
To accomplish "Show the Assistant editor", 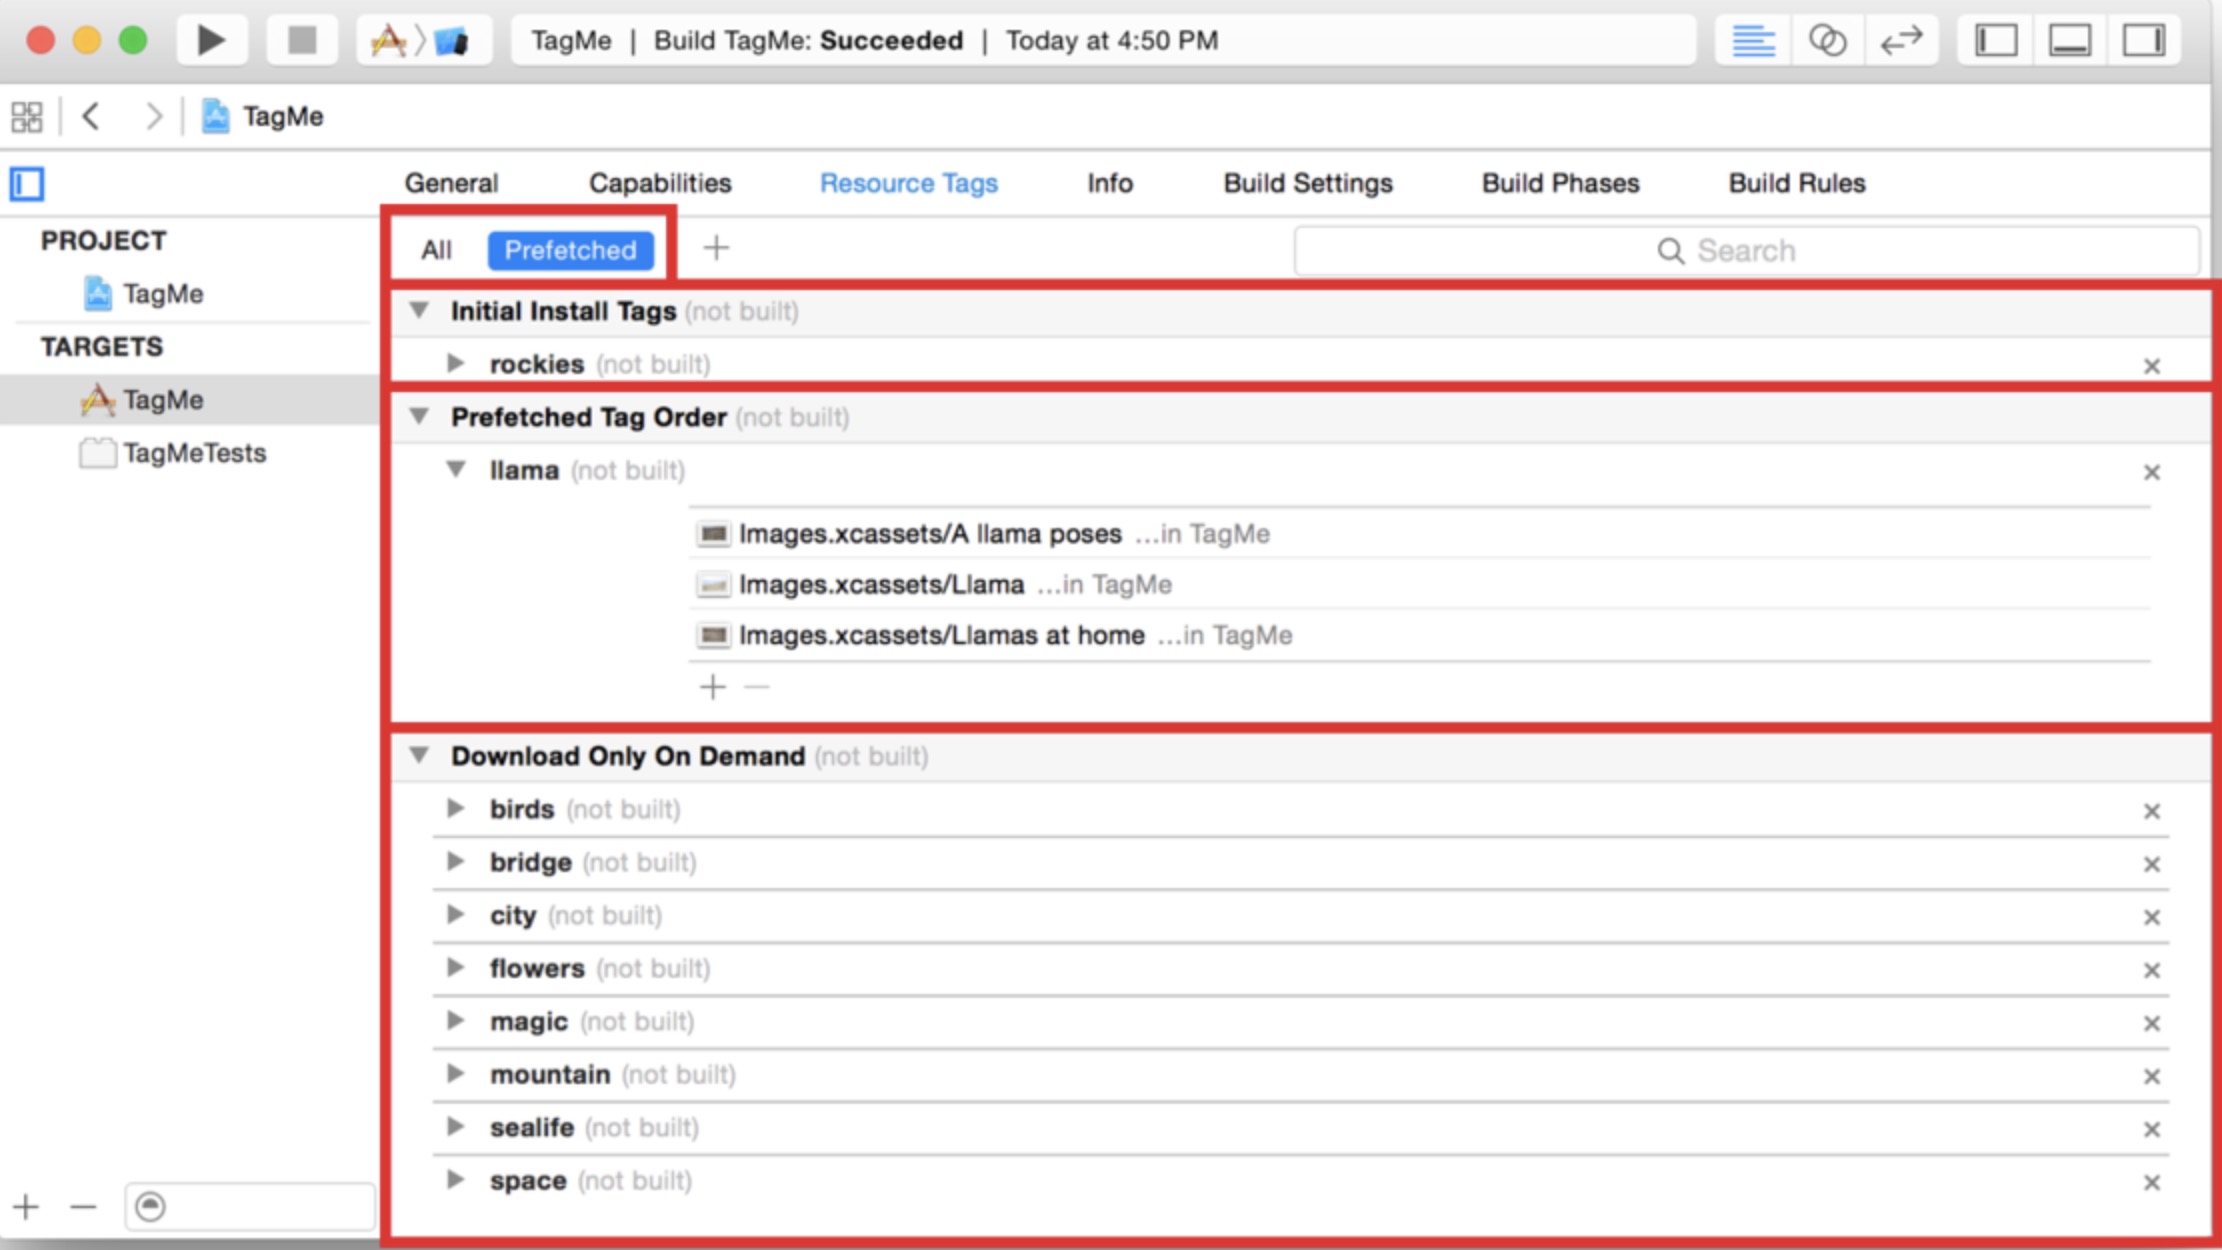I will pos(1827,40).
